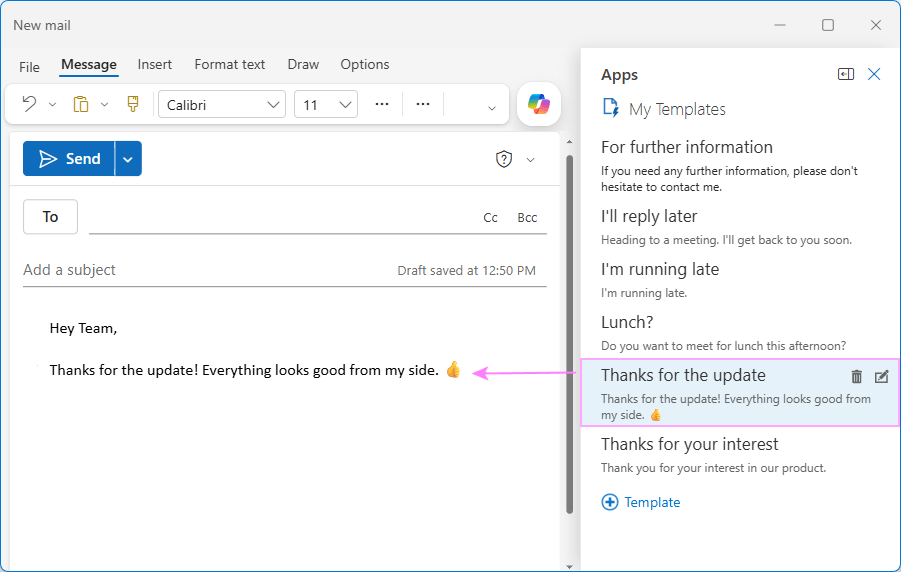Viewport: 901px width, 572px height.
Task: Select the Format Painter icon
Action: tap(133, 104)
